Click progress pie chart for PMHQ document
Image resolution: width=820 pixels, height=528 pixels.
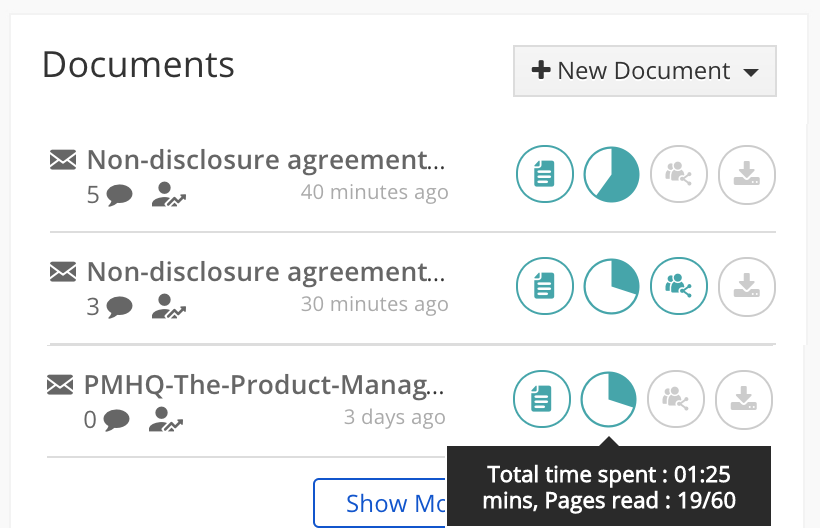[x=608, y=399]
